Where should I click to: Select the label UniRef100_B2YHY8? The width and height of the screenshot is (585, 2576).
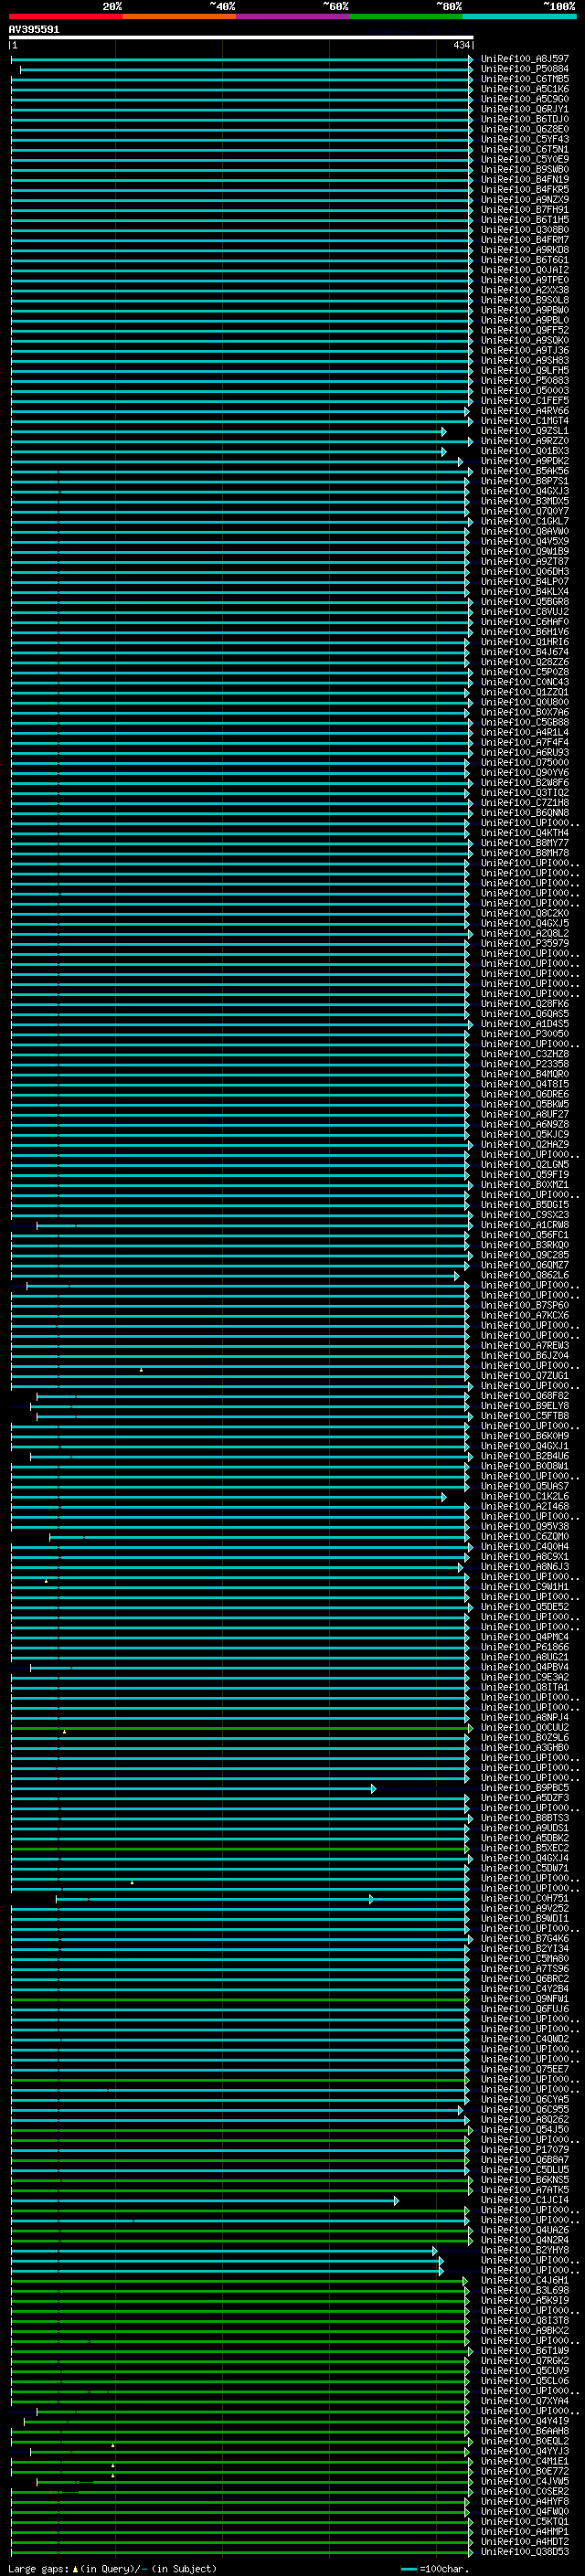(x=524, y=2250)
